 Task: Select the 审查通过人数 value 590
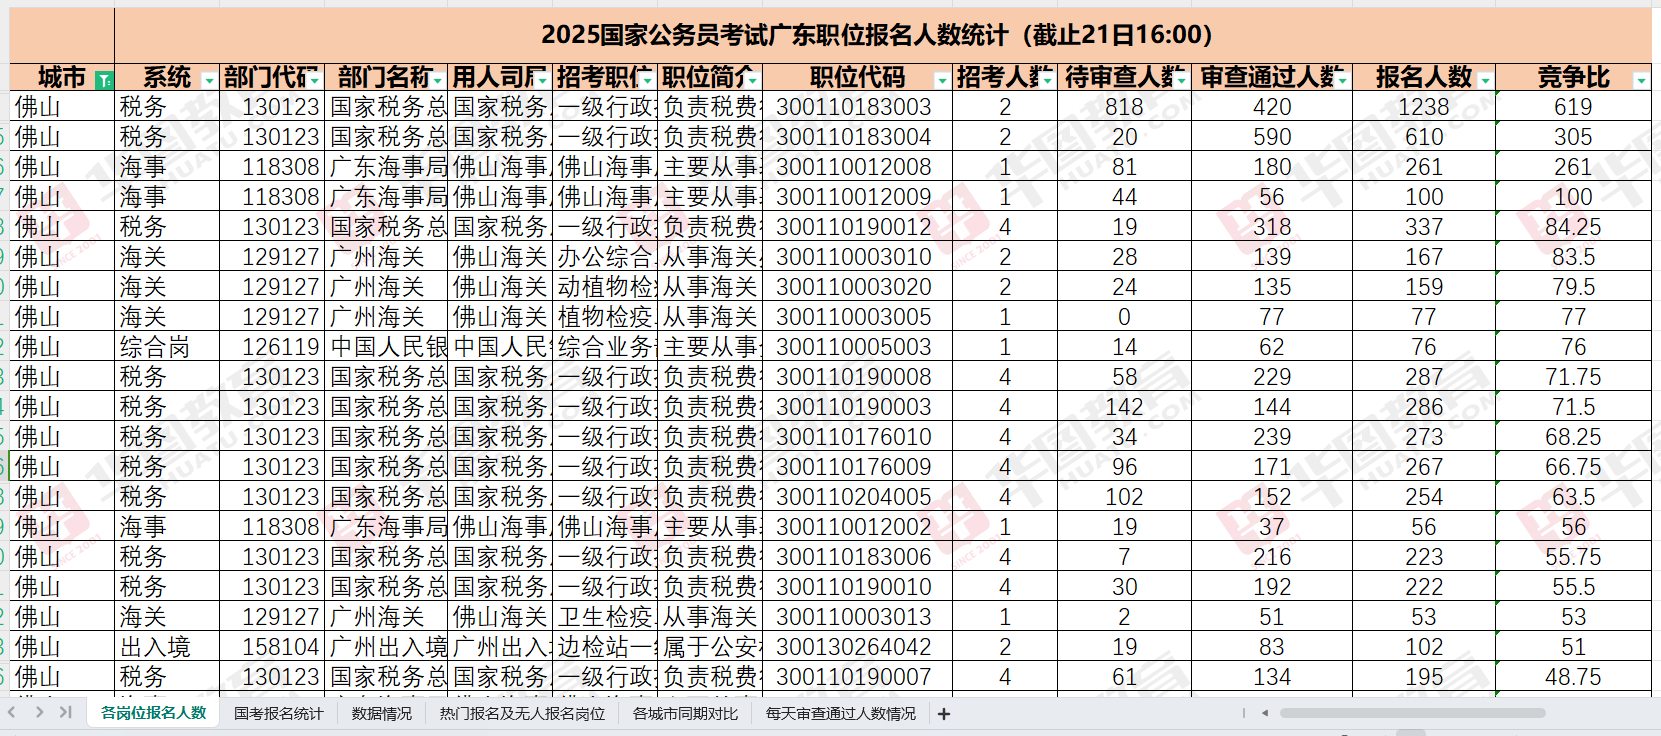[x=1272, y=137]
